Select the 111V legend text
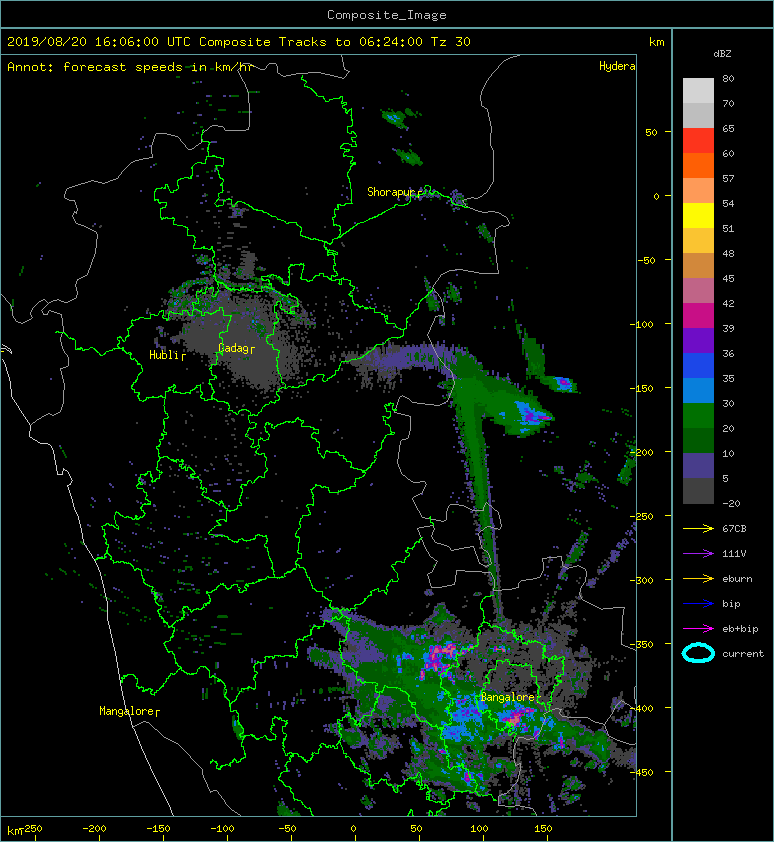Viewport: 774px width, 842px height. (x=734, y=554)
